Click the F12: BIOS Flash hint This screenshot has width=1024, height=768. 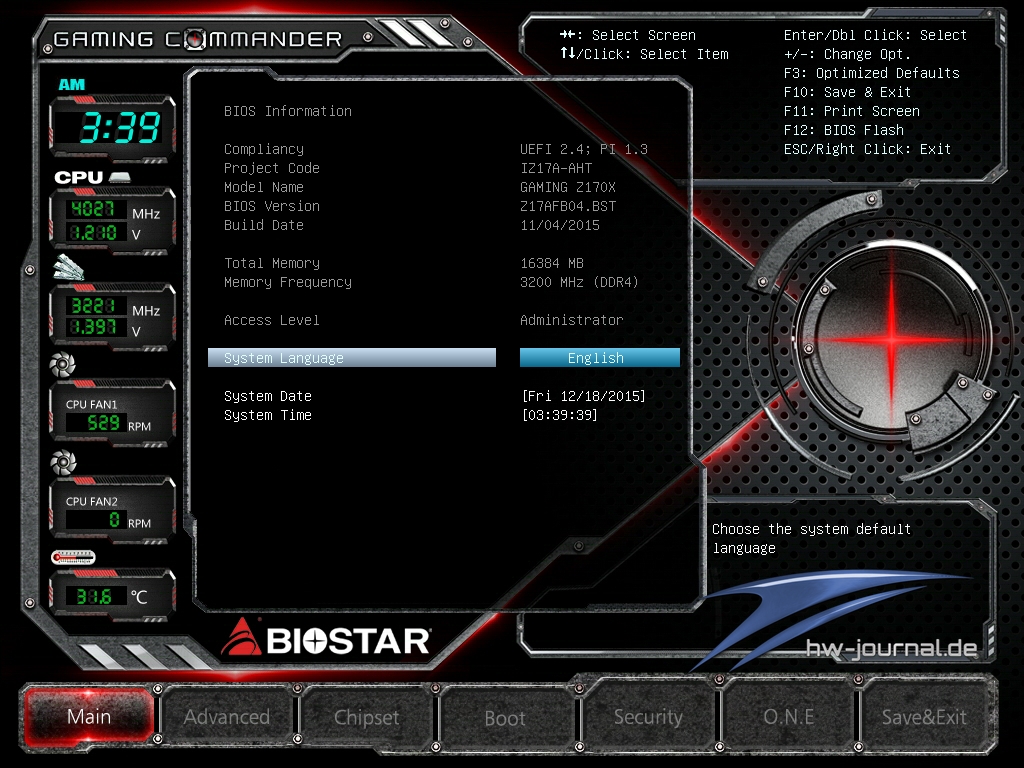(844, 130)
